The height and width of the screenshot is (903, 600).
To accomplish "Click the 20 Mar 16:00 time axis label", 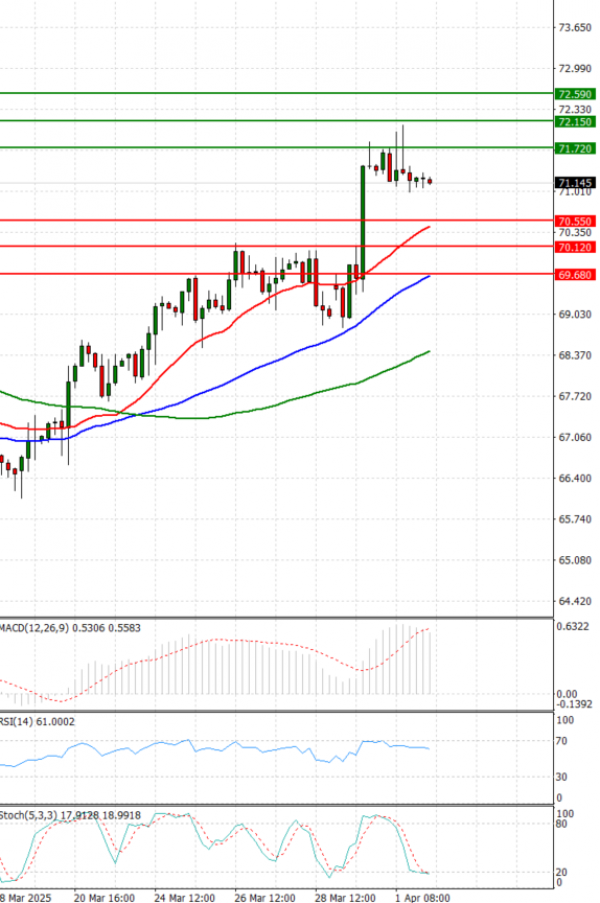I will click(x=104, y=898).
